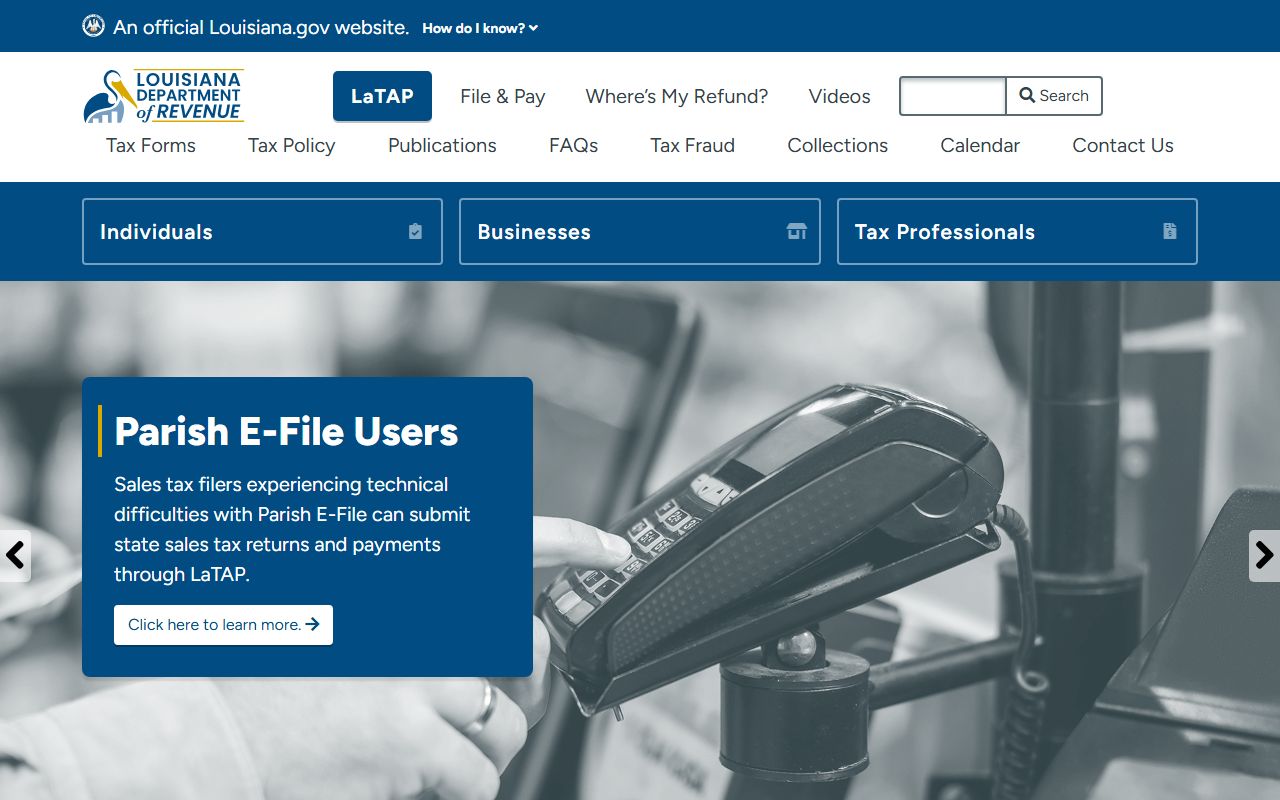Go to the next carousel slide
Viewport: 1280px width, 800px height.
[x=1264, y=555]
